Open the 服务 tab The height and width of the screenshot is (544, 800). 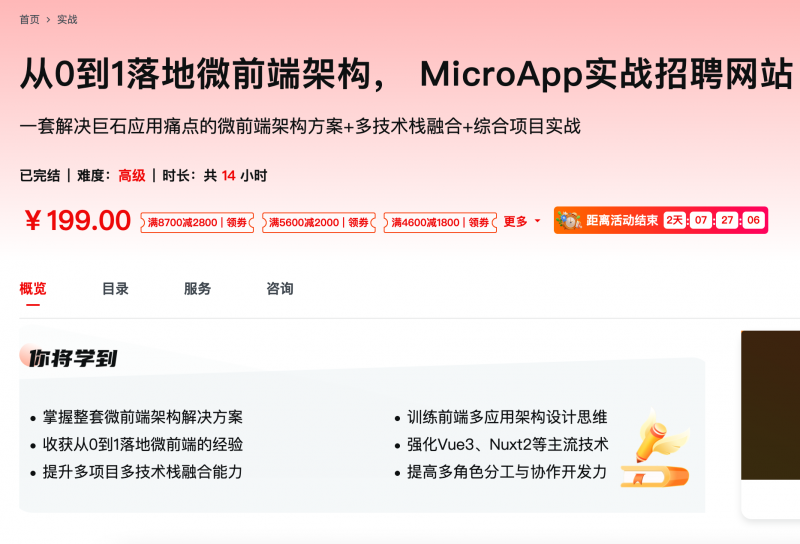pyautogui.click(x=197, y=289)
